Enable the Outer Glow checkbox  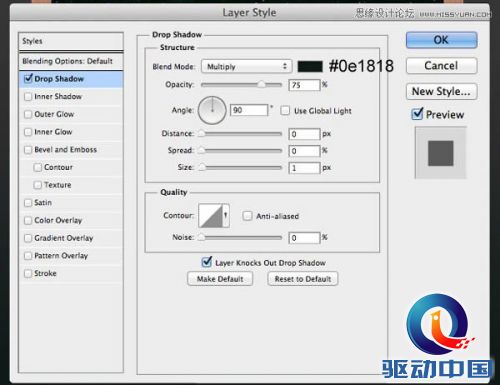click(x=28, y=114)
